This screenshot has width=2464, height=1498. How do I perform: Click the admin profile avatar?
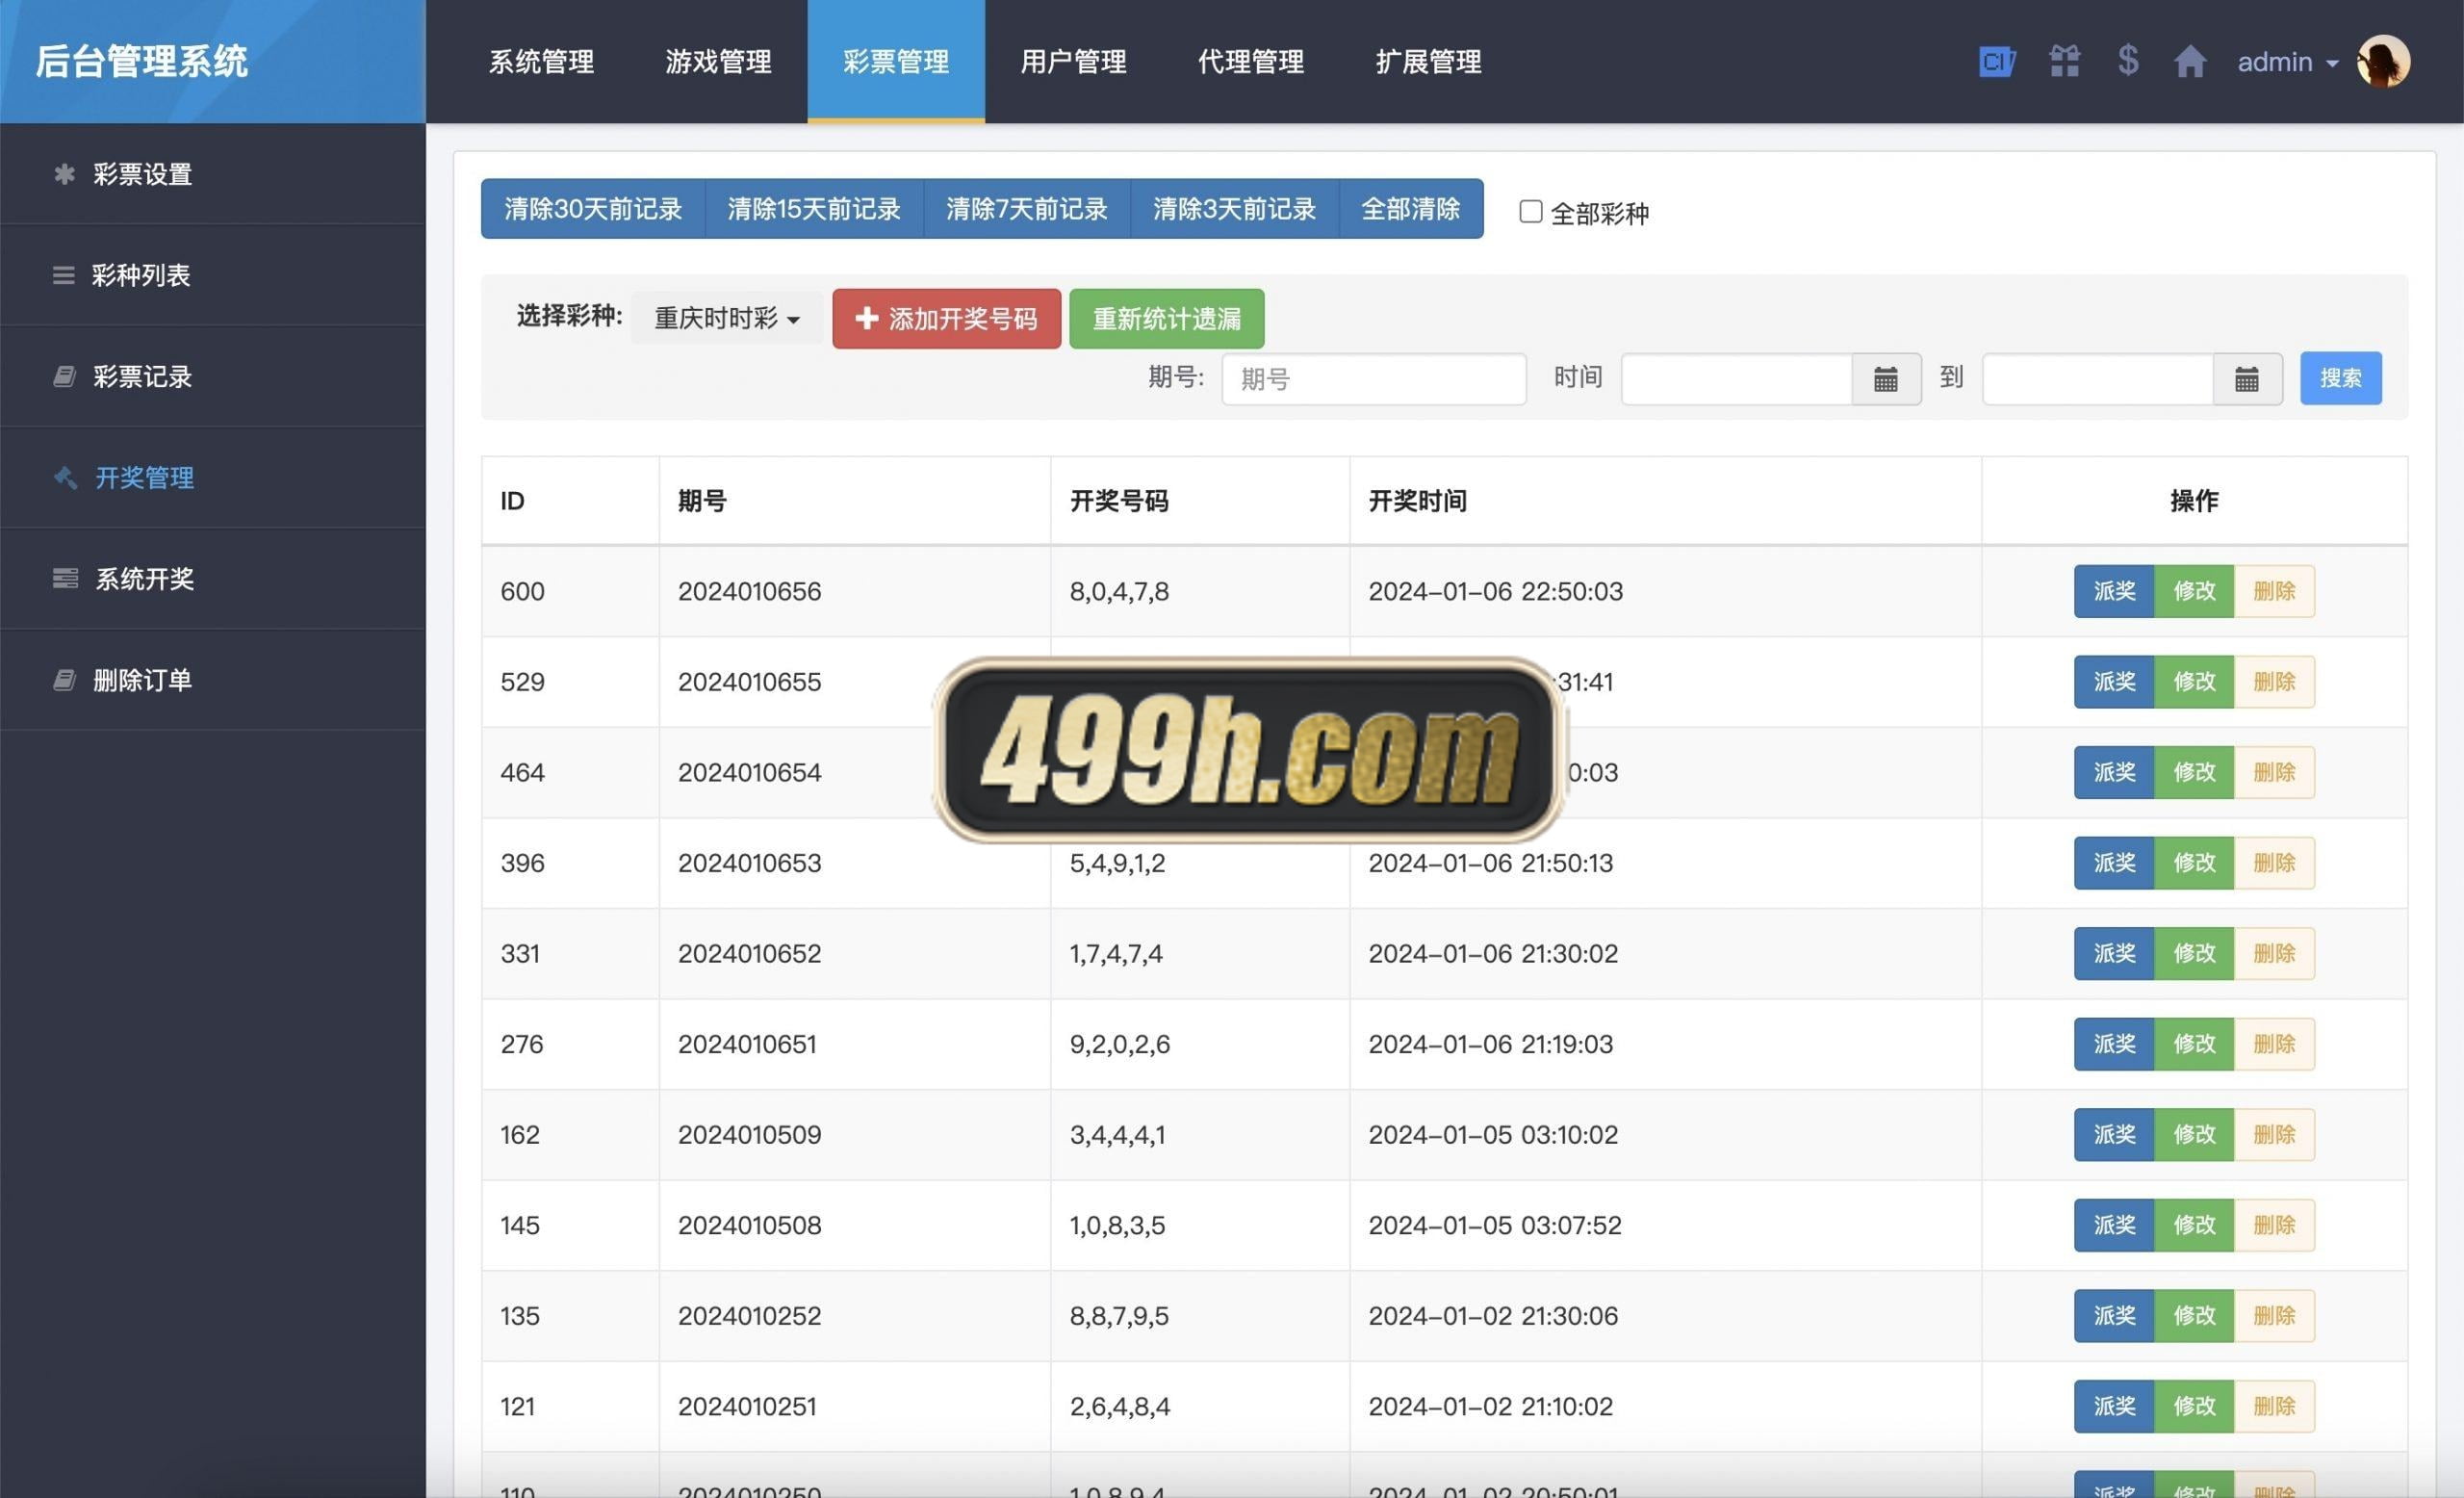pyautogui.click(x=2384, y=62)
